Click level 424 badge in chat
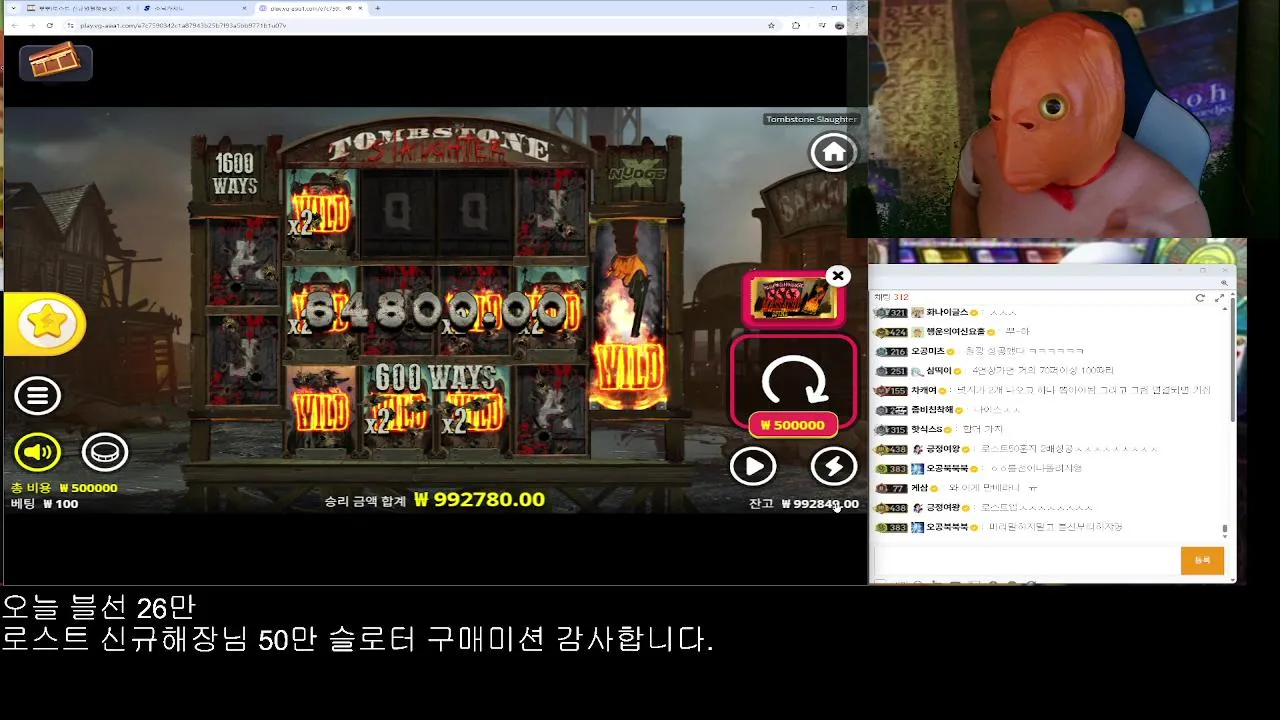Viewport: 1280px width, 720px height. (x=890, y=332)
